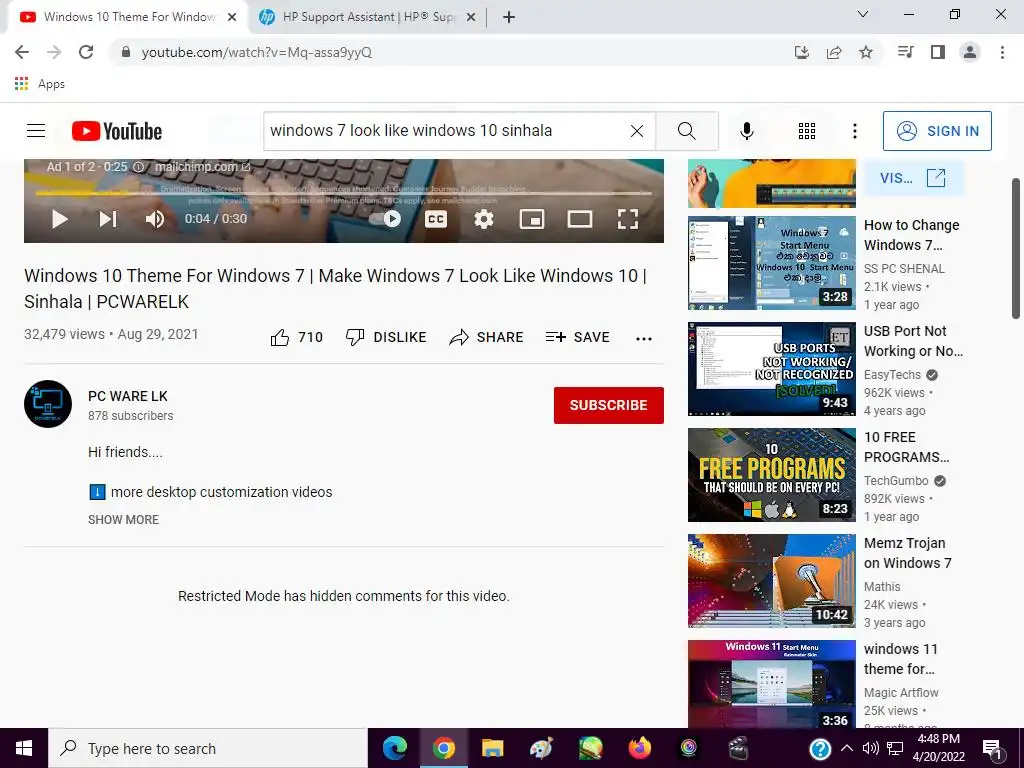
Task: Open Chrome three-dot menu
Action: coord(1002,52)
